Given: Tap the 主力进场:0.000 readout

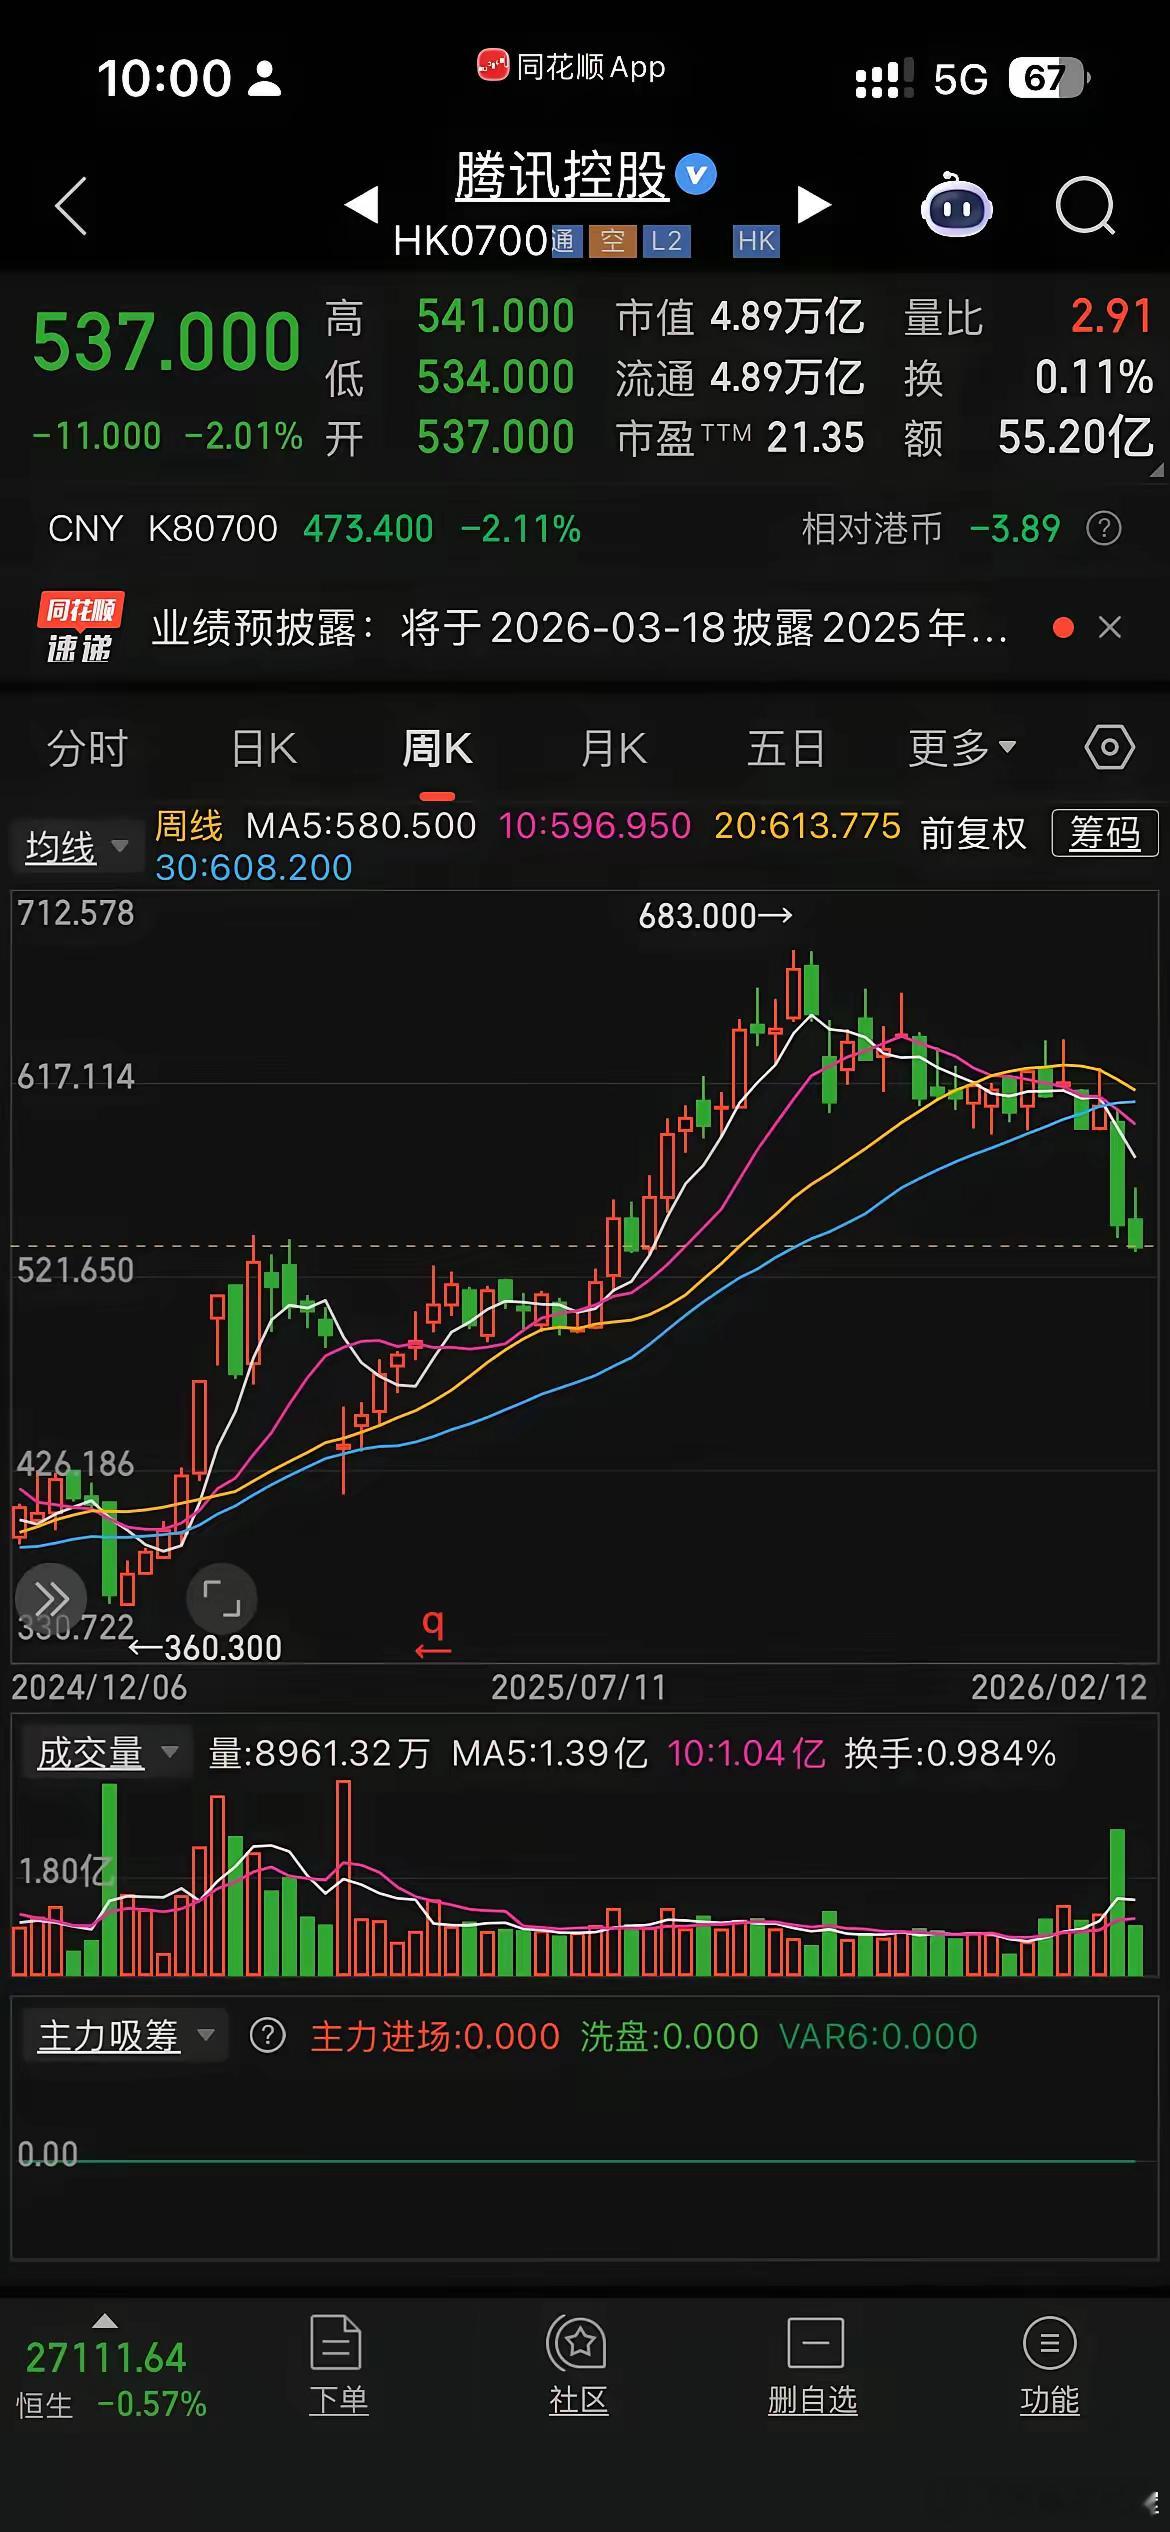Looking at the screenshot, I should coord(435,2036).
